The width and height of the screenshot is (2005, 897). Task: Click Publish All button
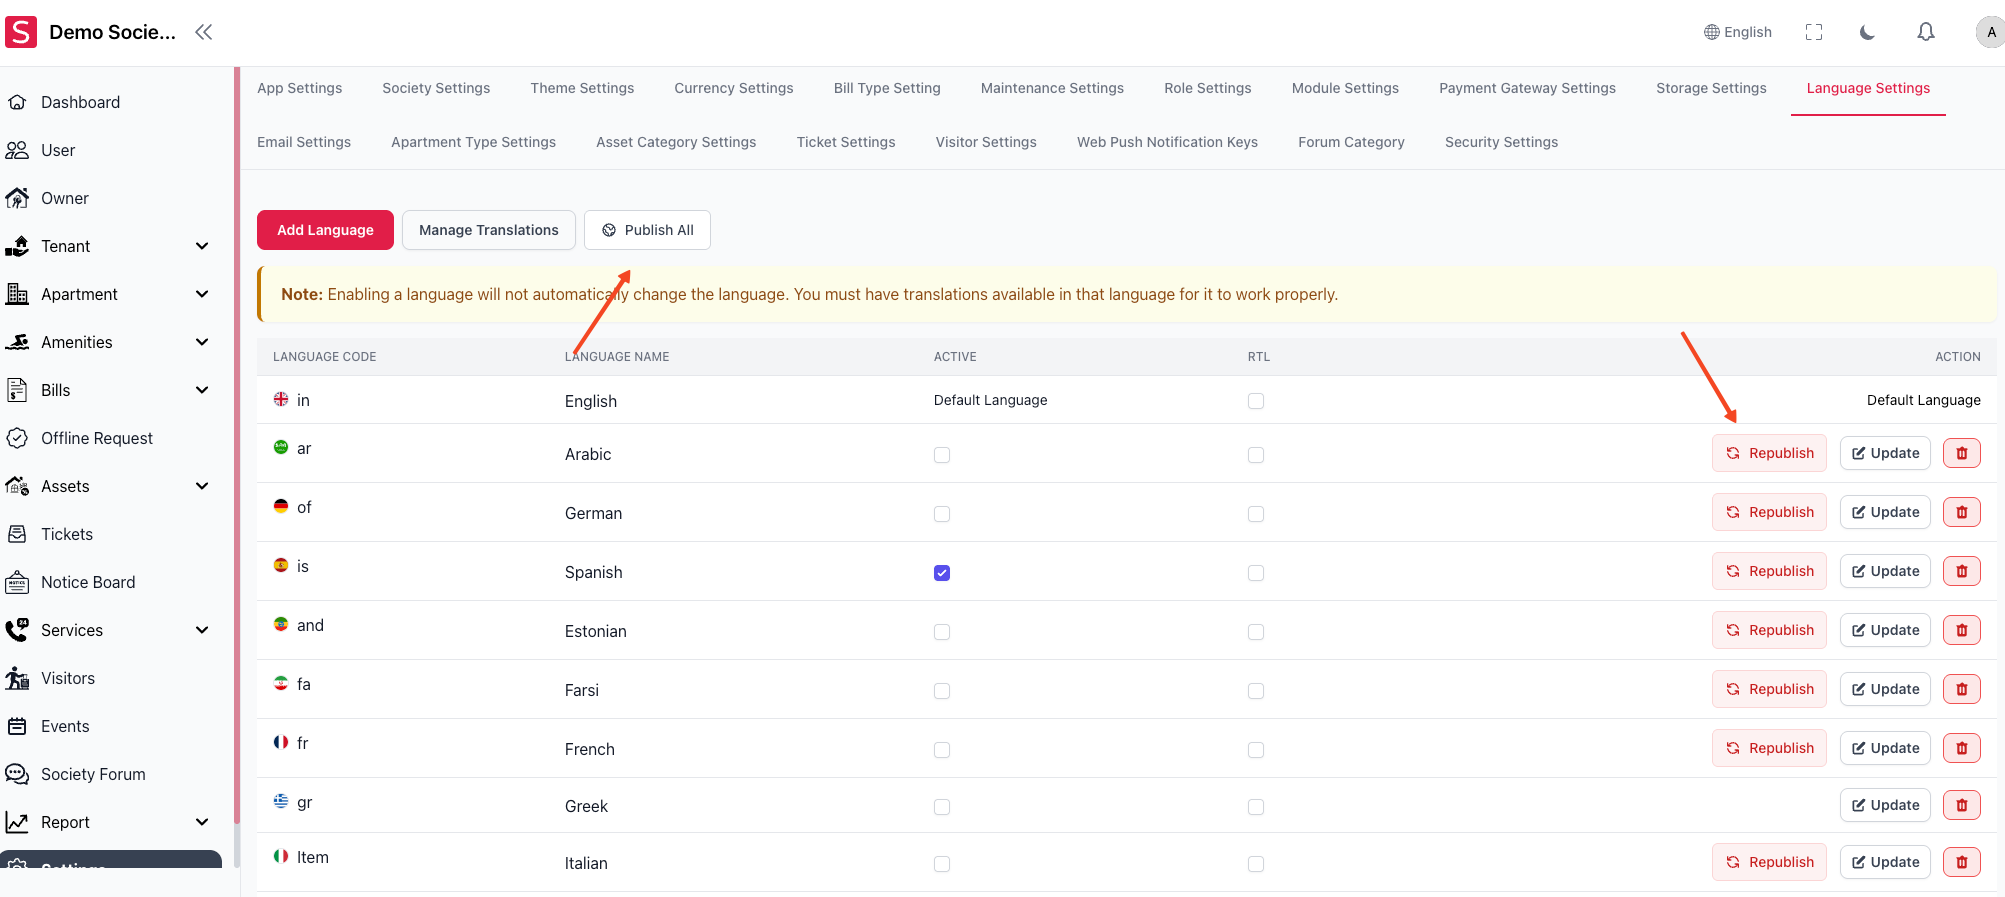click(x=647, y=230)
